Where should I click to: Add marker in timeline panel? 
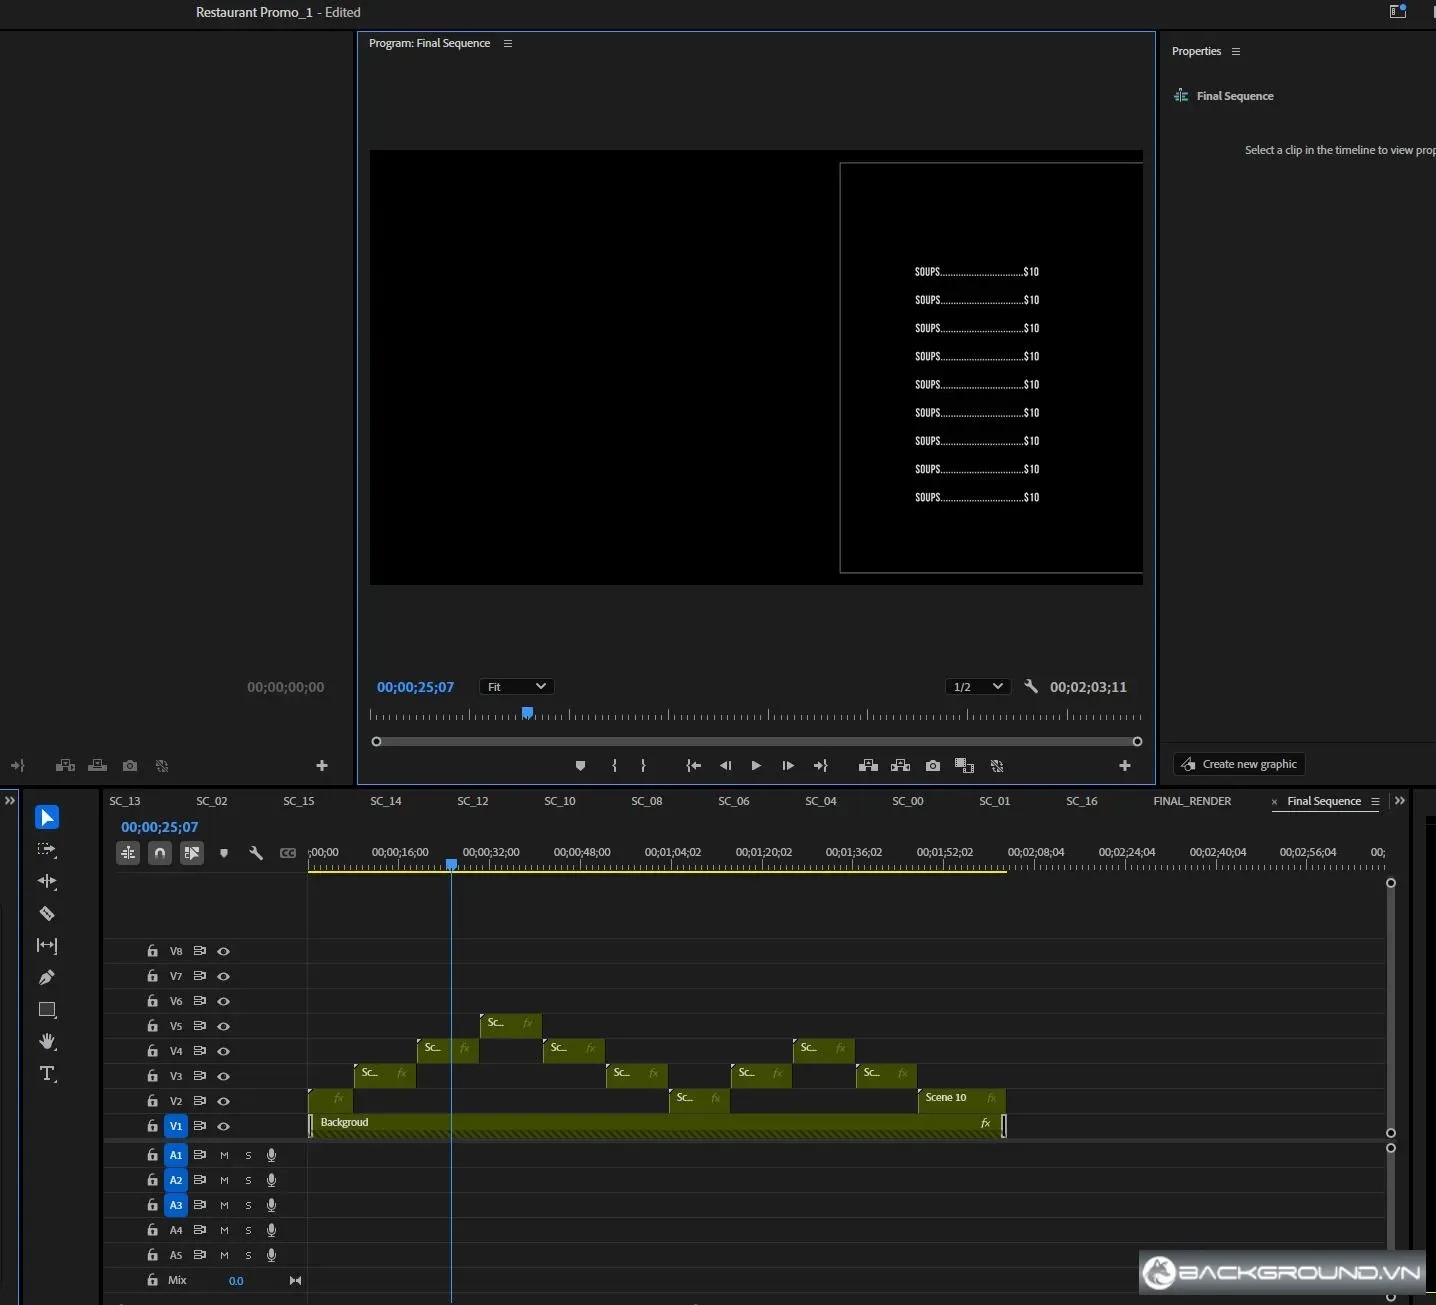pyautogui.click(x=224, y=853)
